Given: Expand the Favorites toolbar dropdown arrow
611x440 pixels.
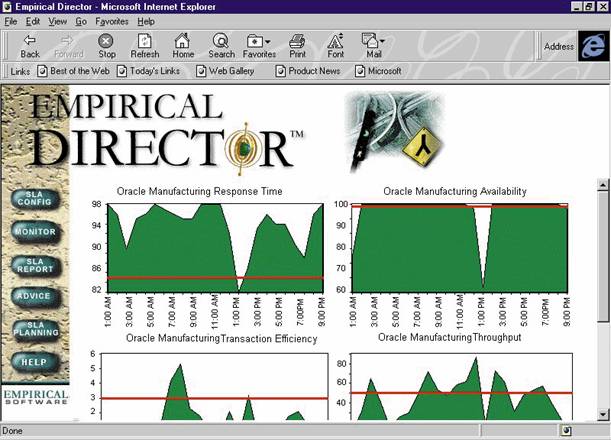Looking at the screenshot, I should [x=268, y=41].
